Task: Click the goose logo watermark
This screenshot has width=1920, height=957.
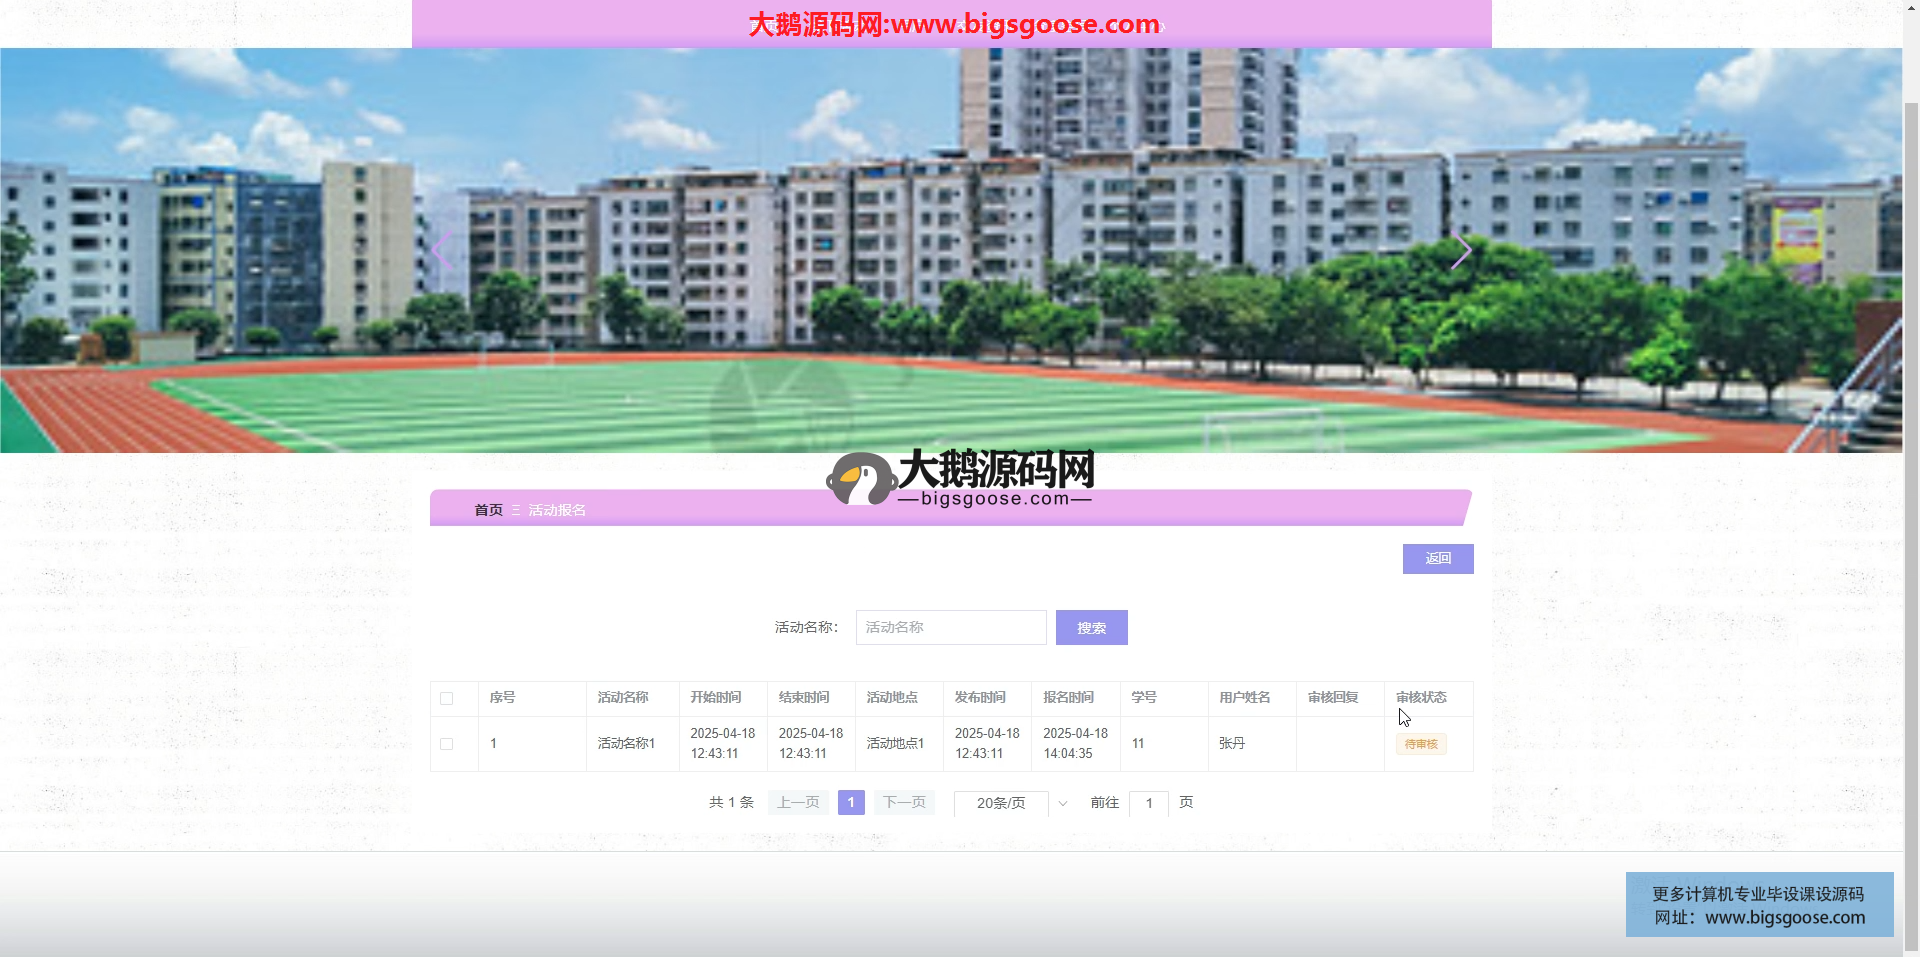Action: click(x=860, y=479)
